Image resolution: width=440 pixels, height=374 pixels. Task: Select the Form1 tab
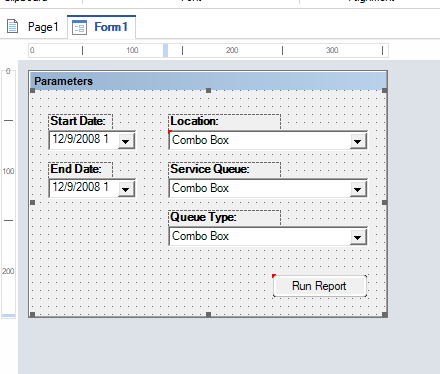click(x=101, y=27)
